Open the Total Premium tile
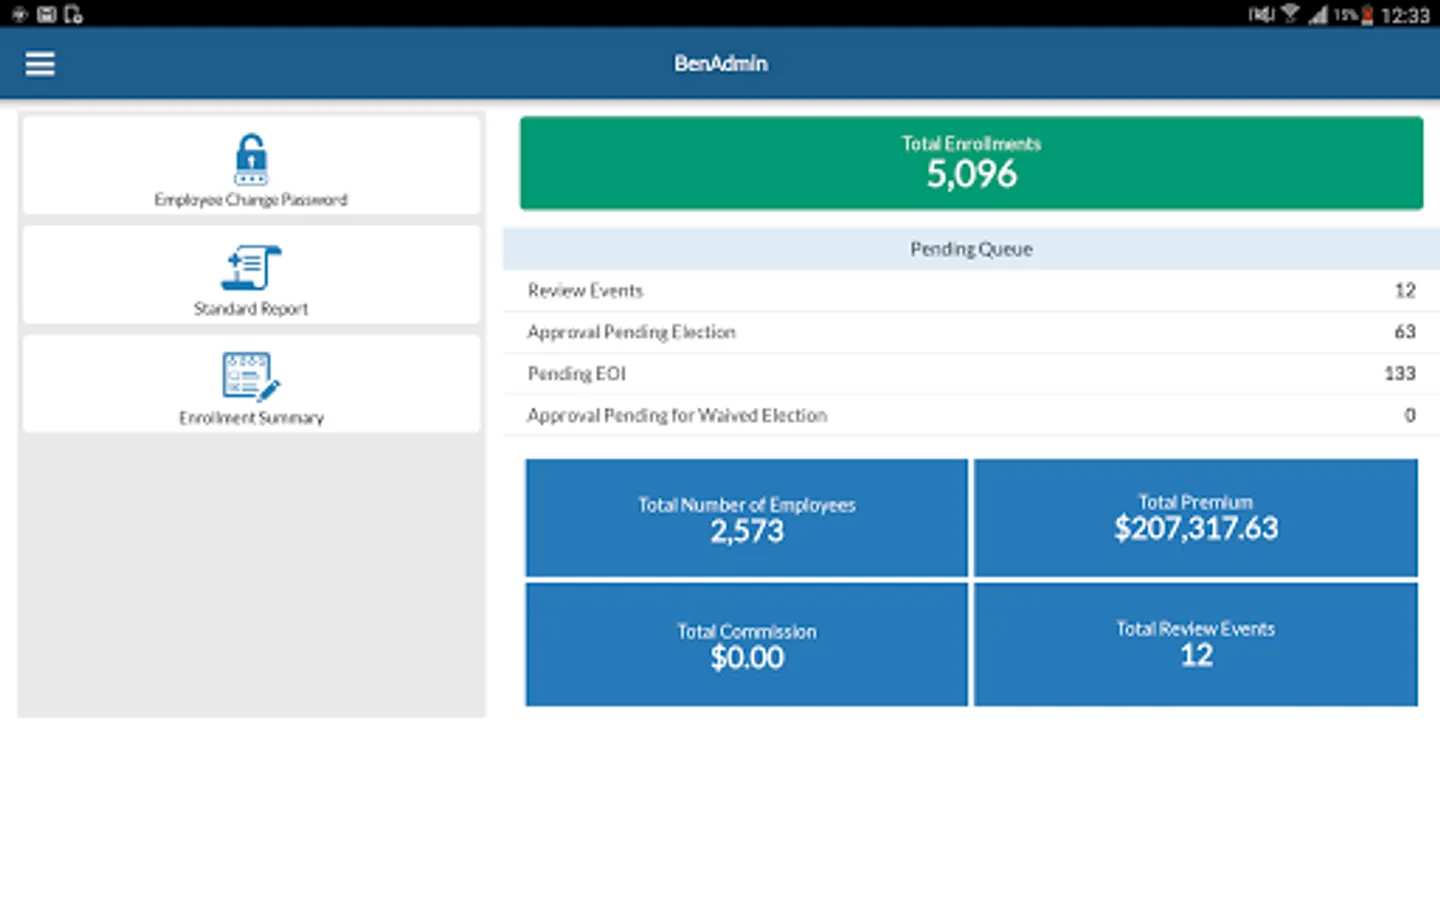 coord(1195,518)
